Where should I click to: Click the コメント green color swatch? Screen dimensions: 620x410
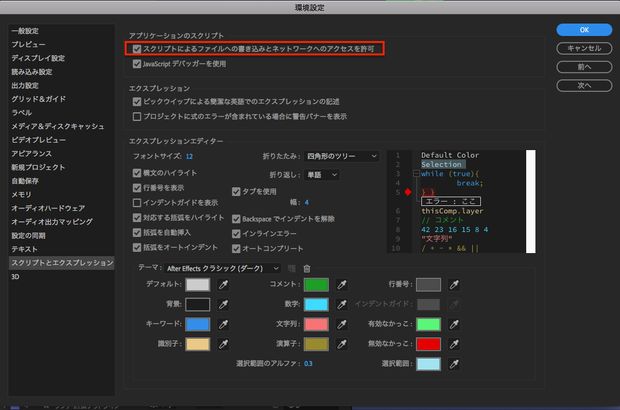pyautogui.click(x=316, y=284)
